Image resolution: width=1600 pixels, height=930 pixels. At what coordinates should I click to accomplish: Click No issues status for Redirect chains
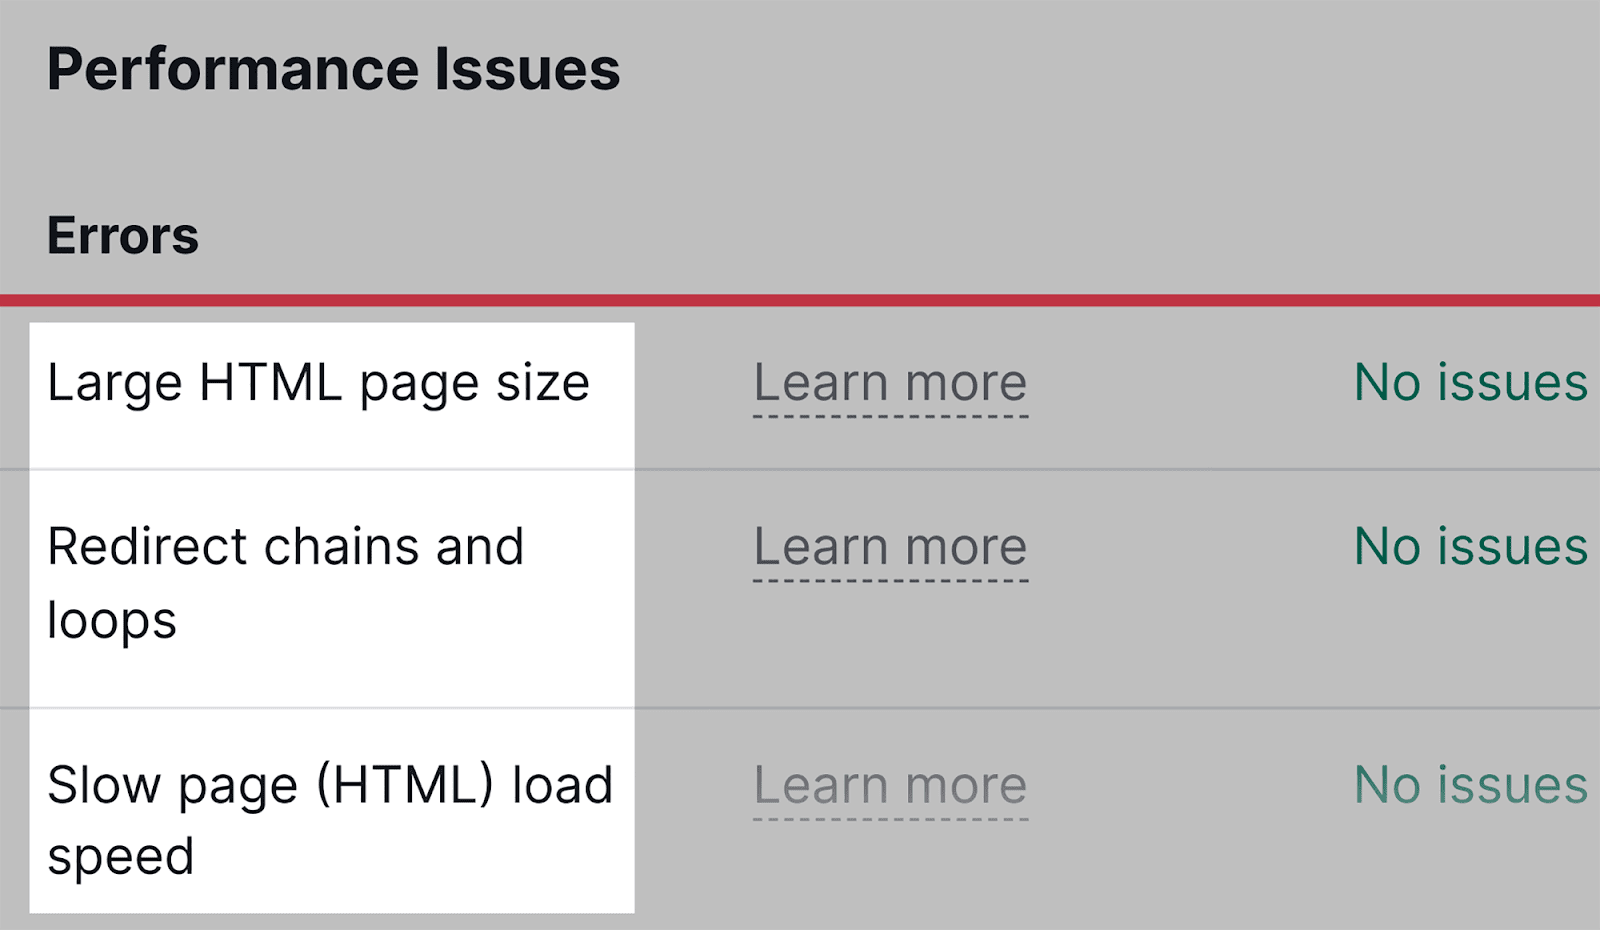click(1470, 547)
